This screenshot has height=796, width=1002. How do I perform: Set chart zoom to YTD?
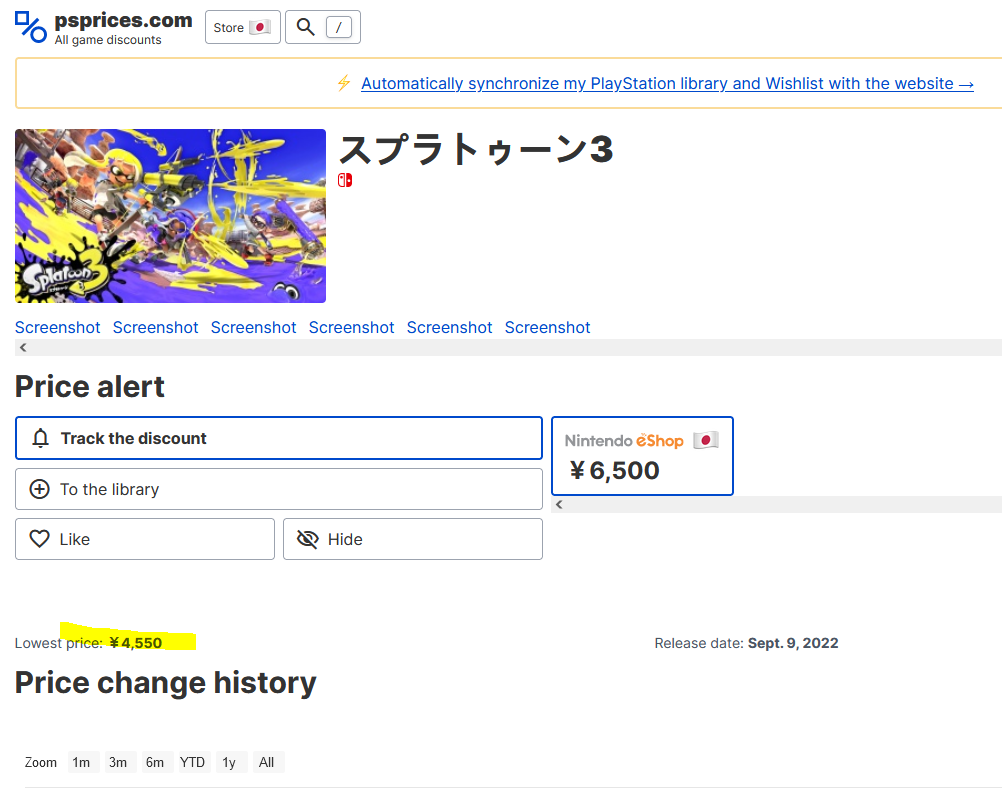point(192,762)
